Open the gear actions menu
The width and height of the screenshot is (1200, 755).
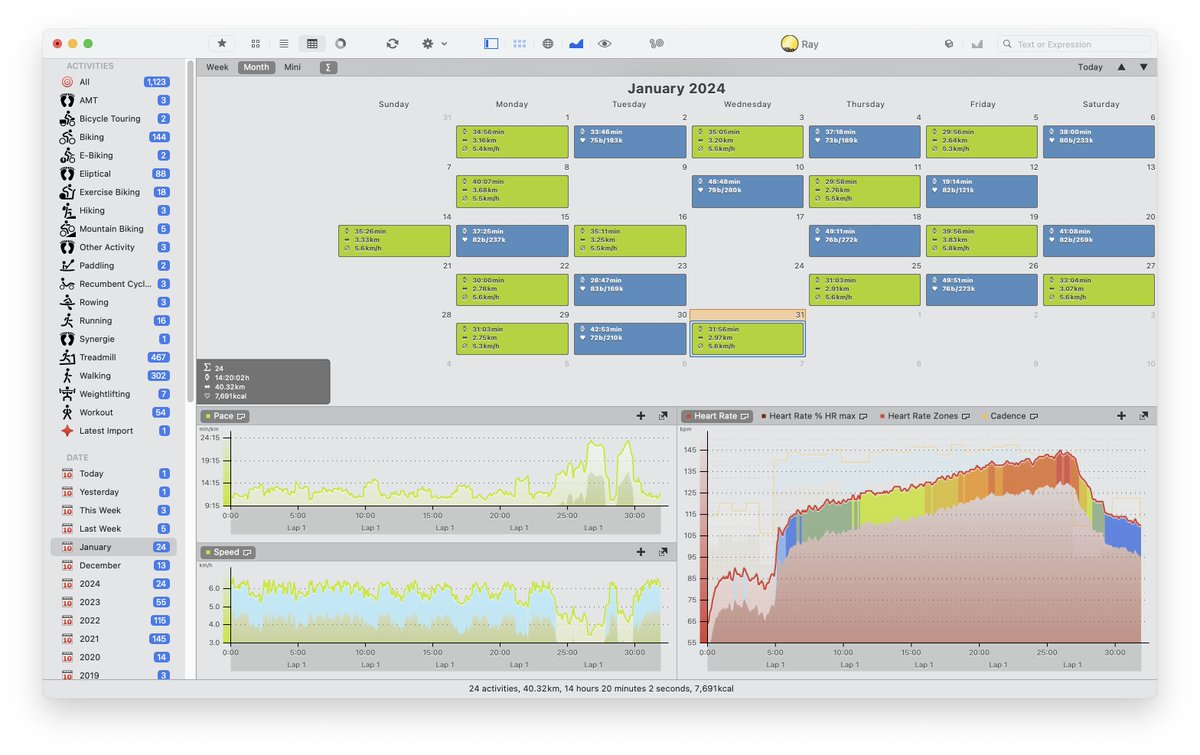(433, 44)
